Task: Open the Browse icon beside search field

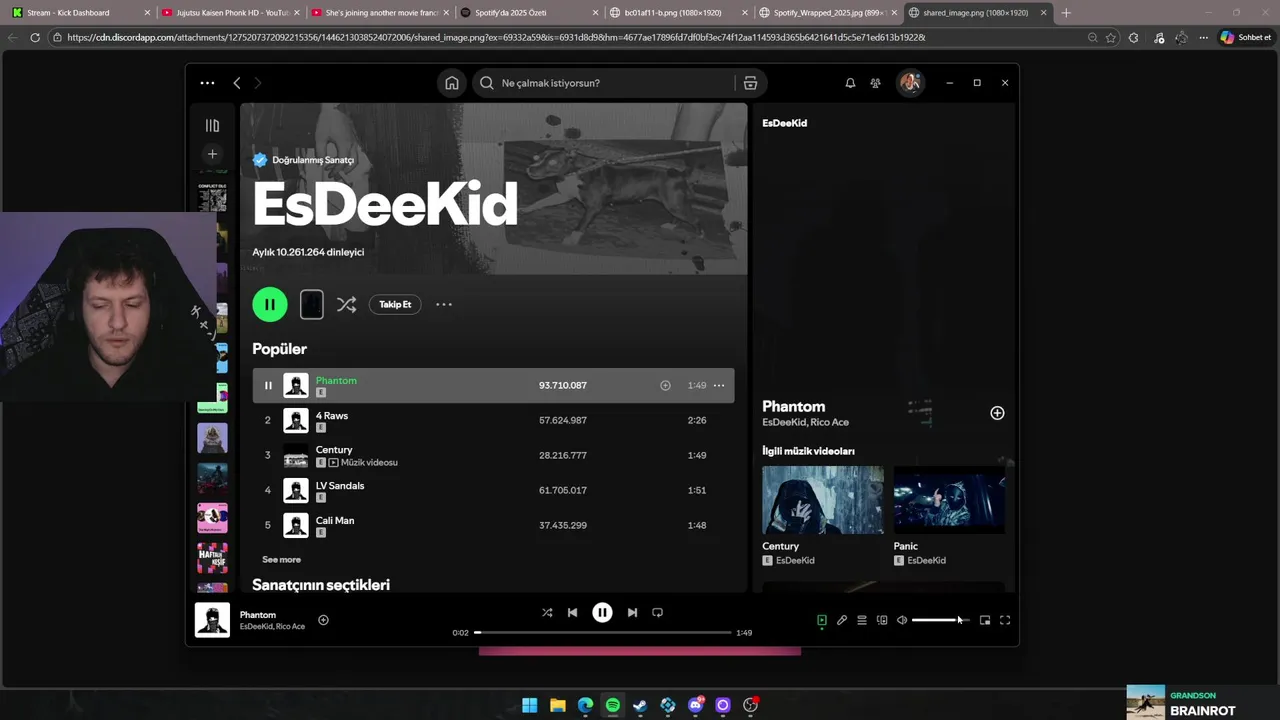Action: click(750, 83)
